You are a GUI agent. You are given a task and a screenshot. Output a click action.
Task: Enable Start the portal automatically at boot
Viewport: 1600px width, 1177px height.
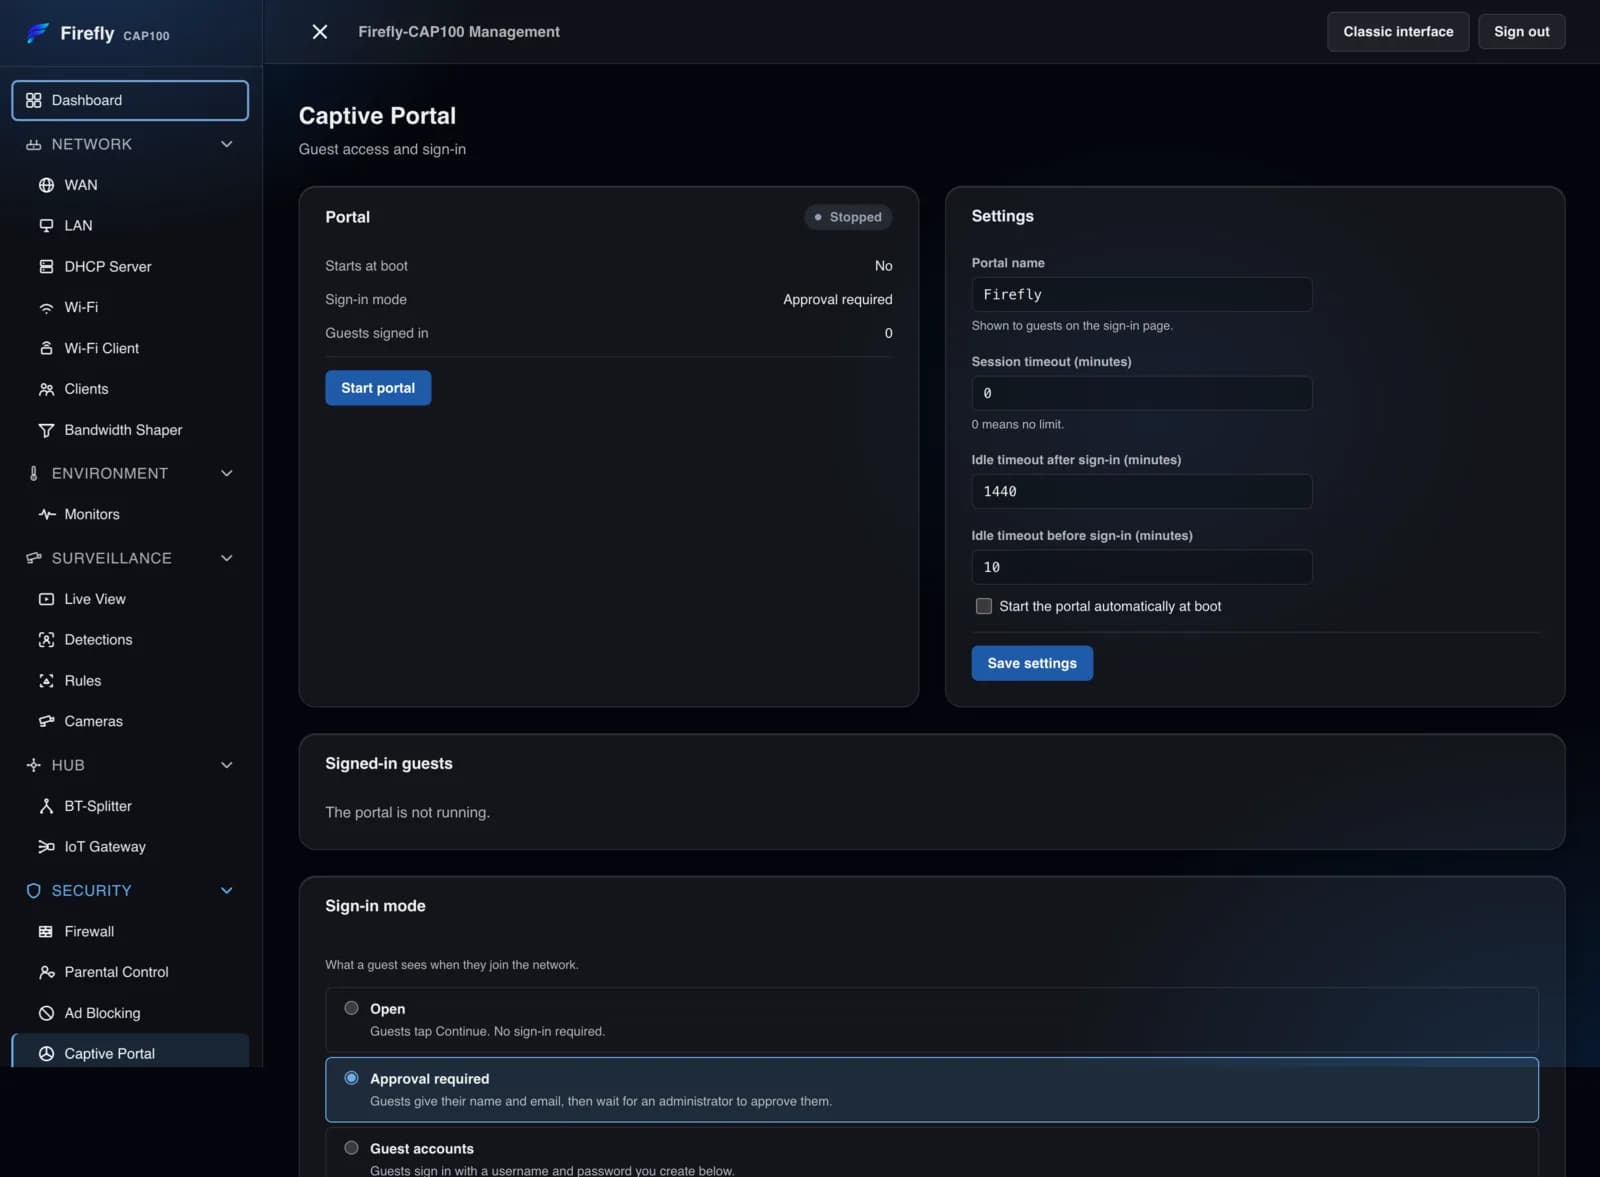point(984,606)
